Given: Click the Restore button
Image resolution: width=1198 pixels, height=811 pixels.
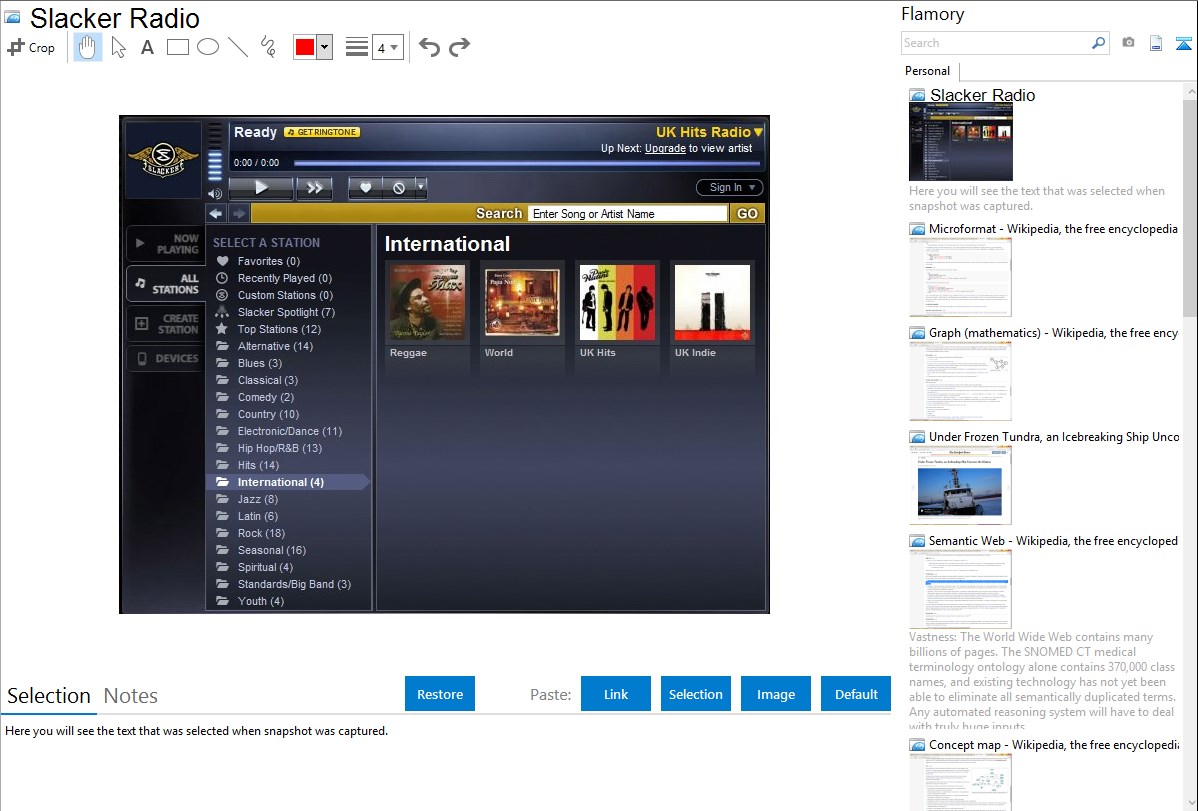Looking at the screenshot, I should tap(440, 694).
